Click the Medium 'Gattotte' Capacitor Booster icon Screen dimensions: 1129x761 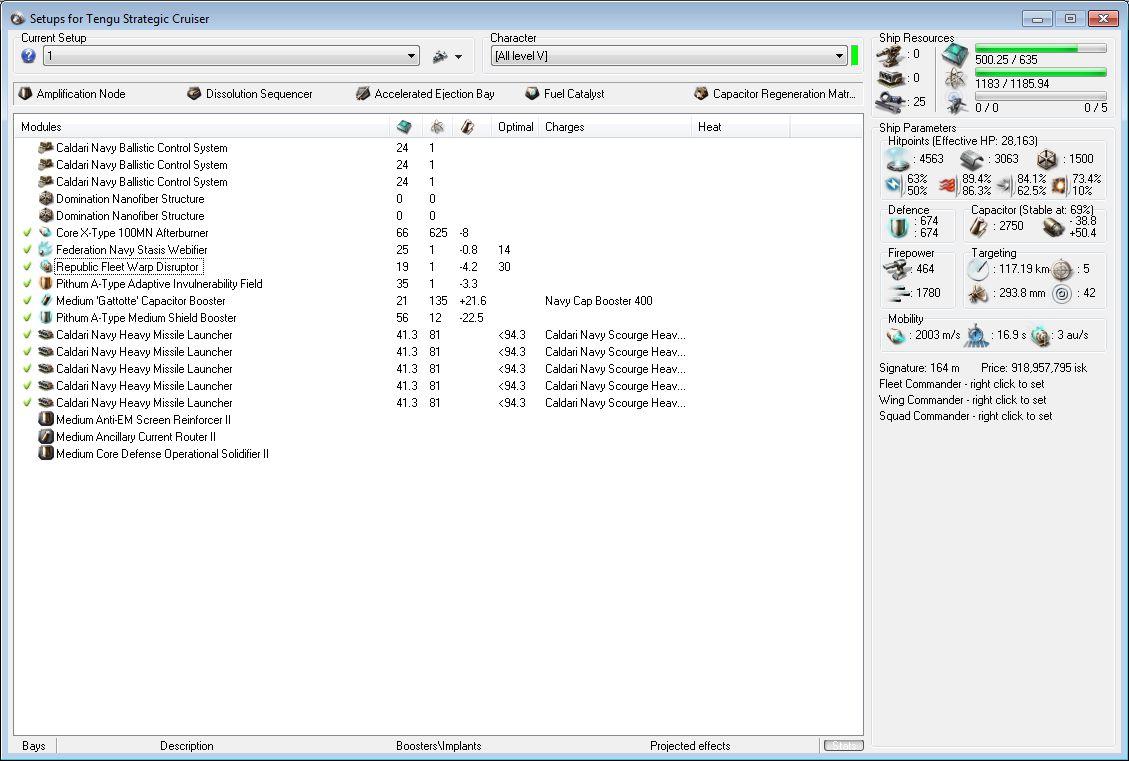coord(46,301)
